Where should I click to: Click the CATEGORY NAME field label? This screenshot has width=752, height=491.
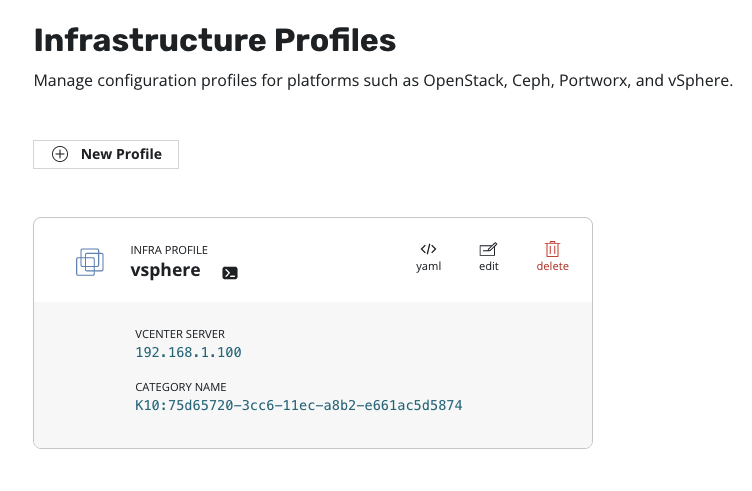pyautogui.click(x=180, y=387)
